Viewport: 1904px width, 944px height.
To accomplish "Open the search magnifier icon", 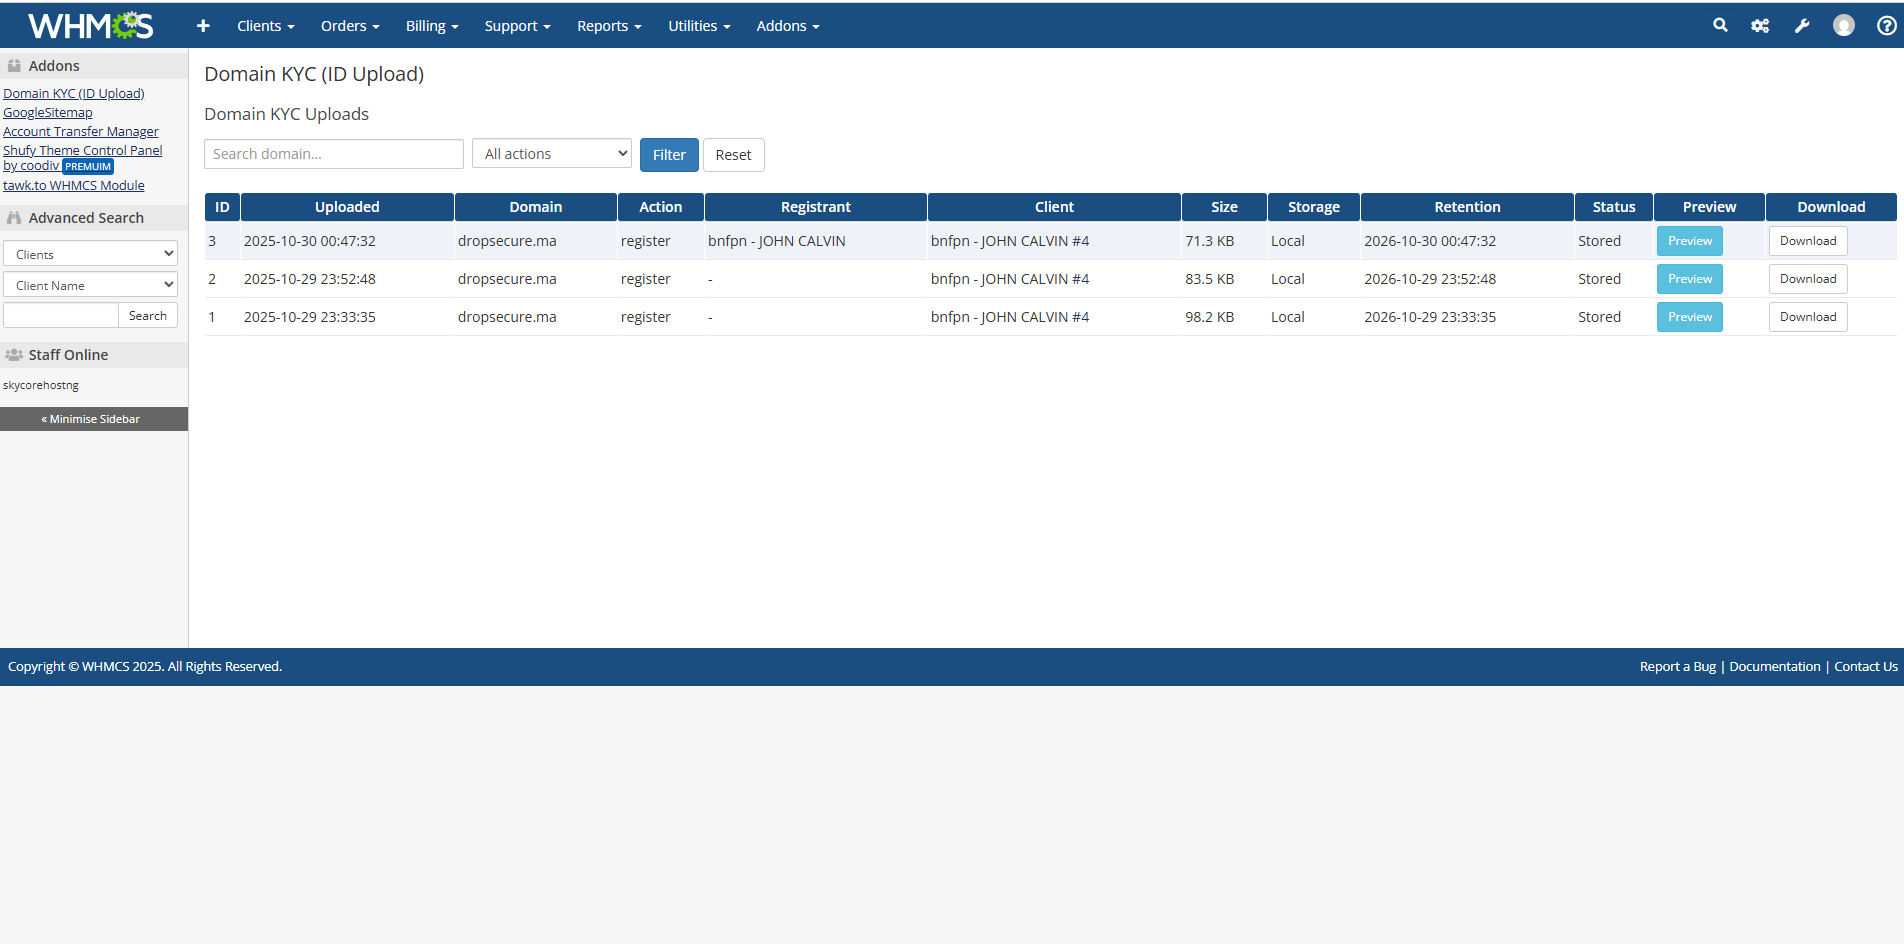I will click(1720, 26).
